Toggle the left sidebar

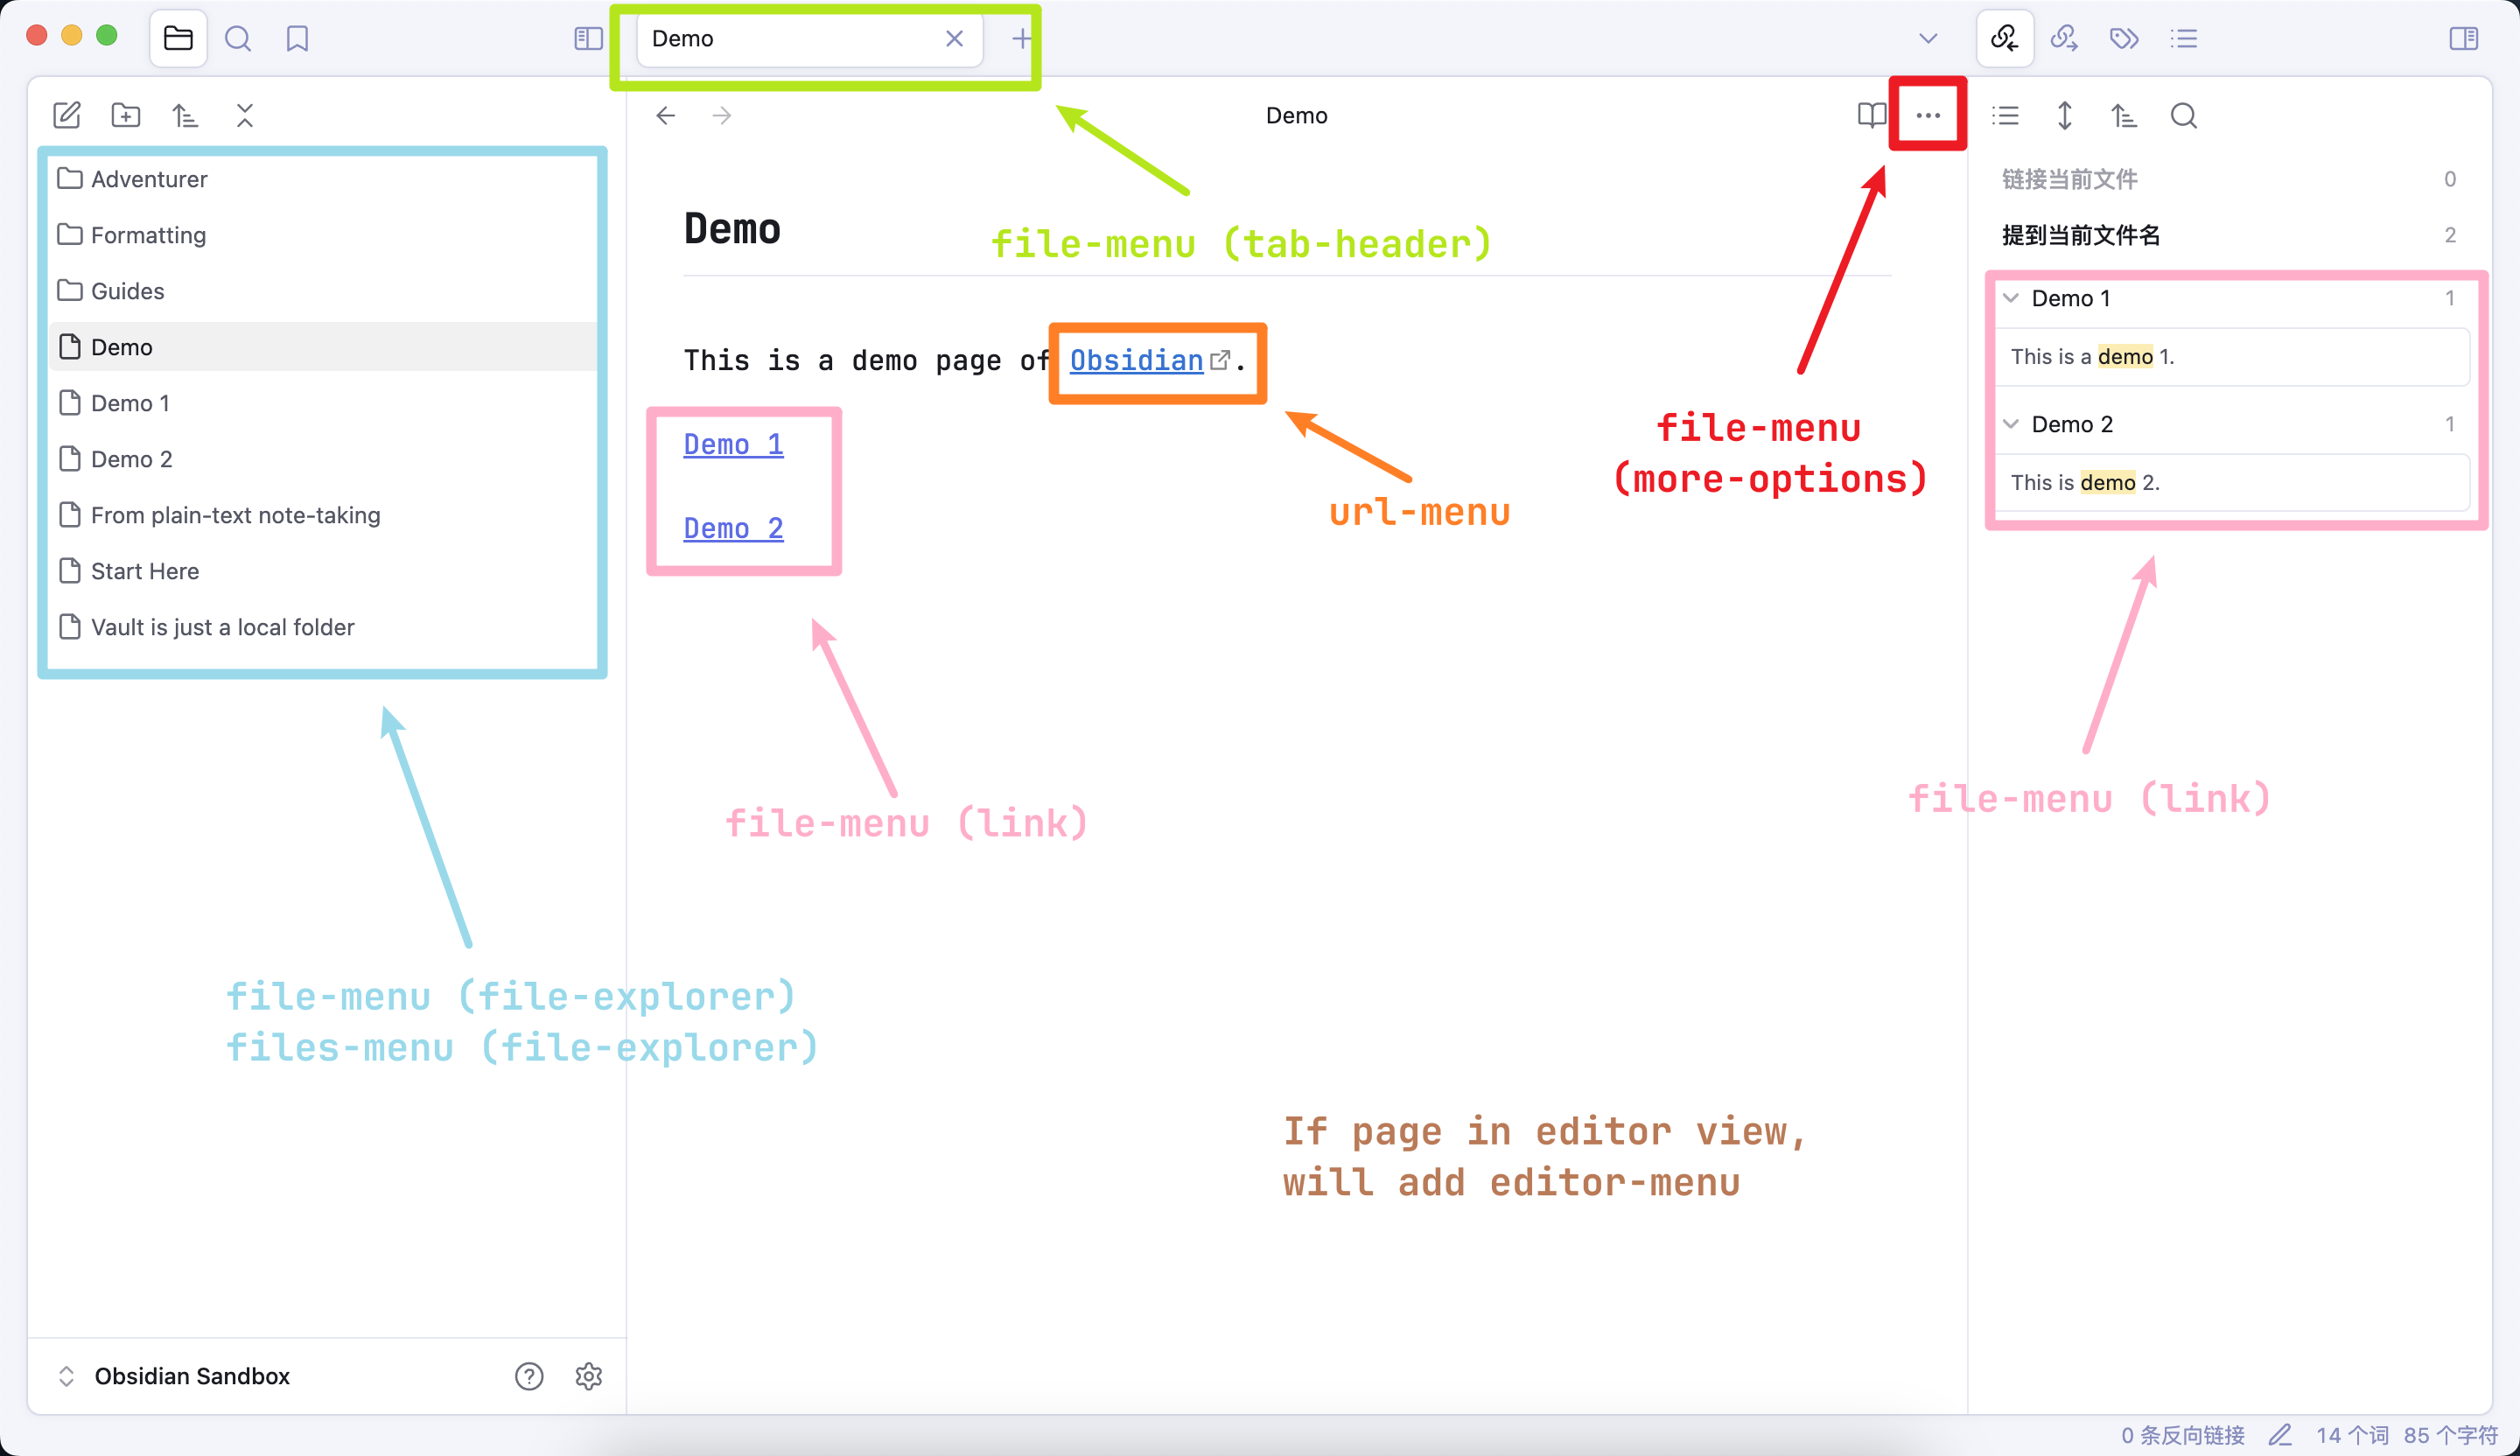588,38
